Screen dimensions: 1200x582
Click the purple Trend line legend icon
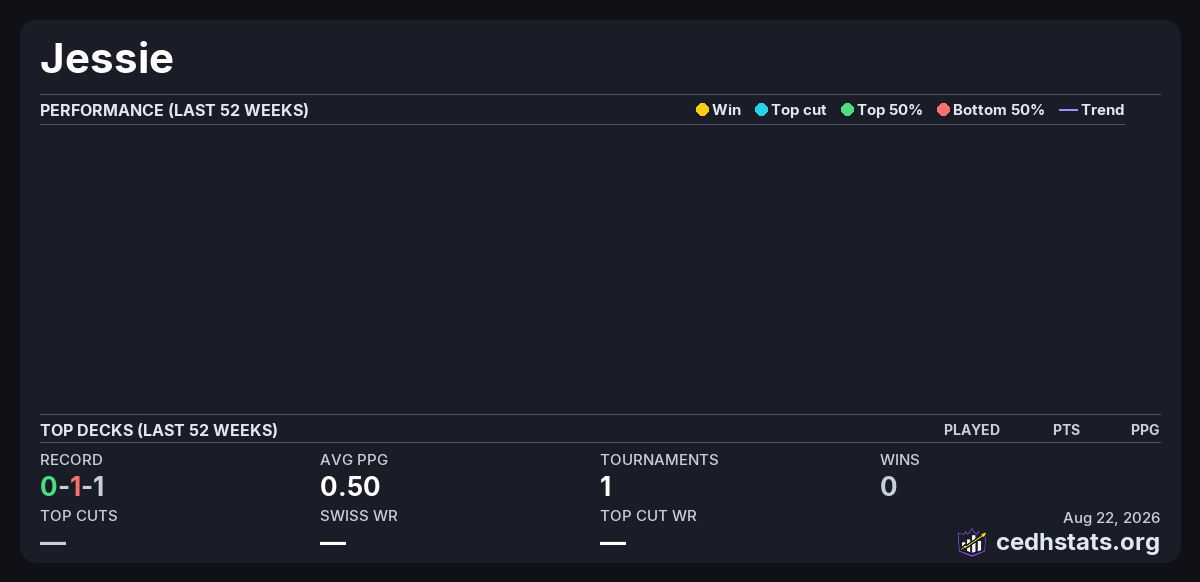pos(1068,110)
